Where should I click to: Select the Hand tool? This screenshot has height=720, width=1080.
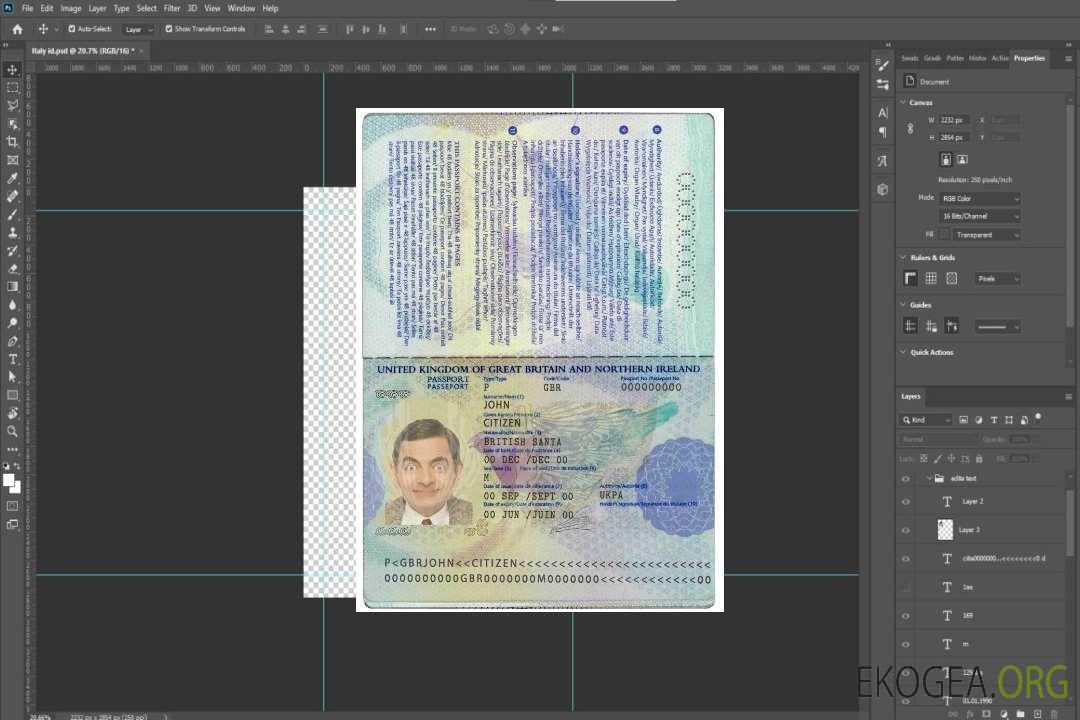tap(12, 413)
